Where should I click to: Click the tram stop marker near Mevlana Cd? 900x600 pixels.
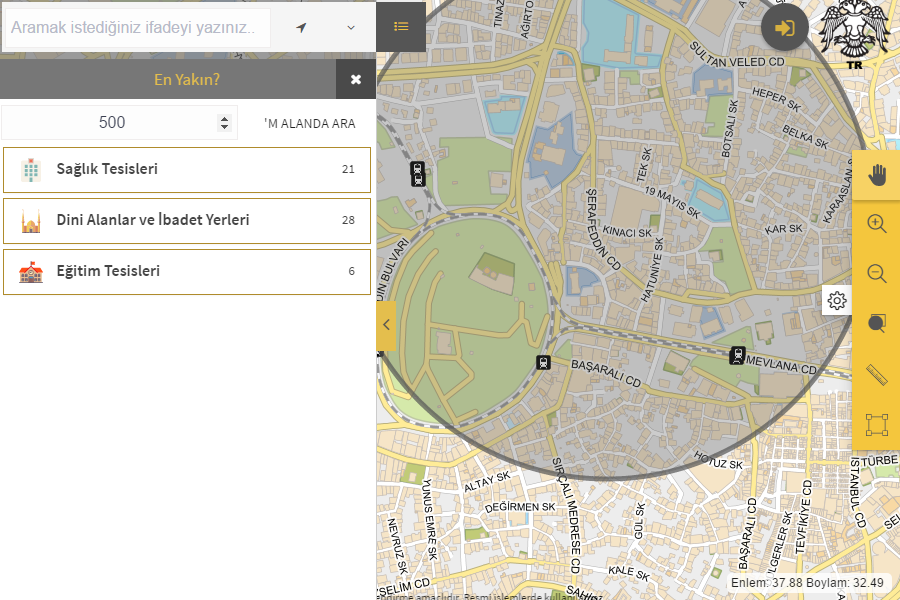pos(738,355)
